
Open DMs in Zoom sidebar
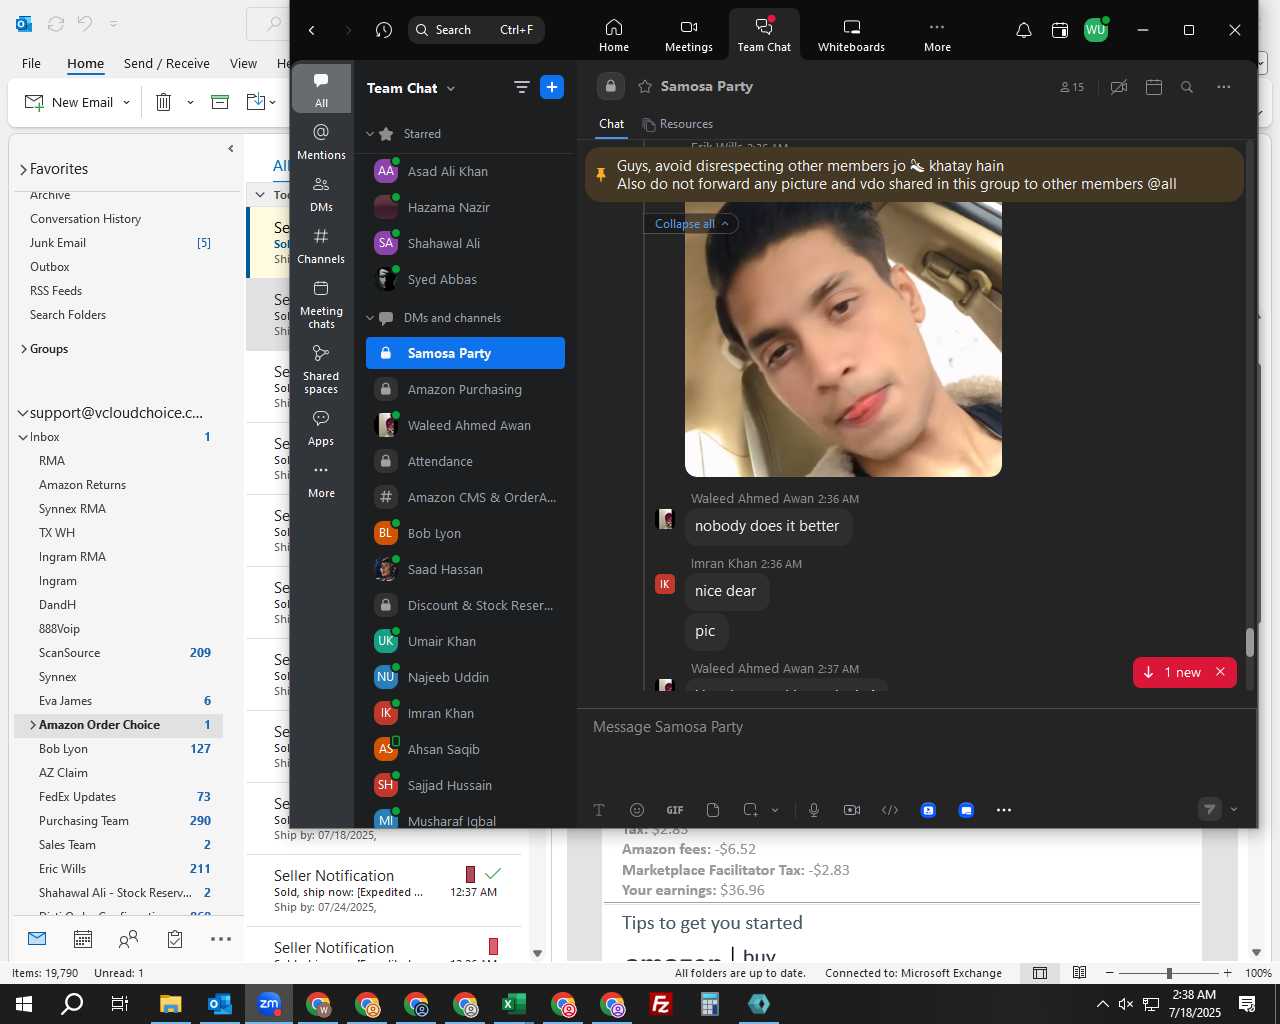[x=321, y=194]
